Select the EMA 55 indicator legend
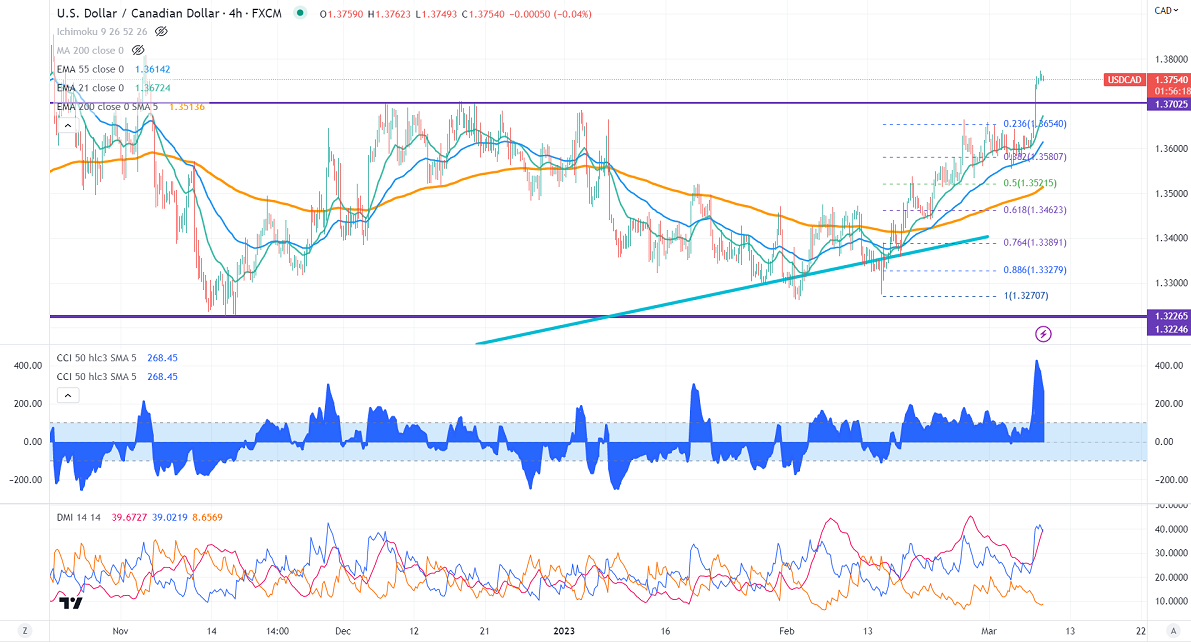Viewport: 1191px width, 643px height. coord(89,69)
